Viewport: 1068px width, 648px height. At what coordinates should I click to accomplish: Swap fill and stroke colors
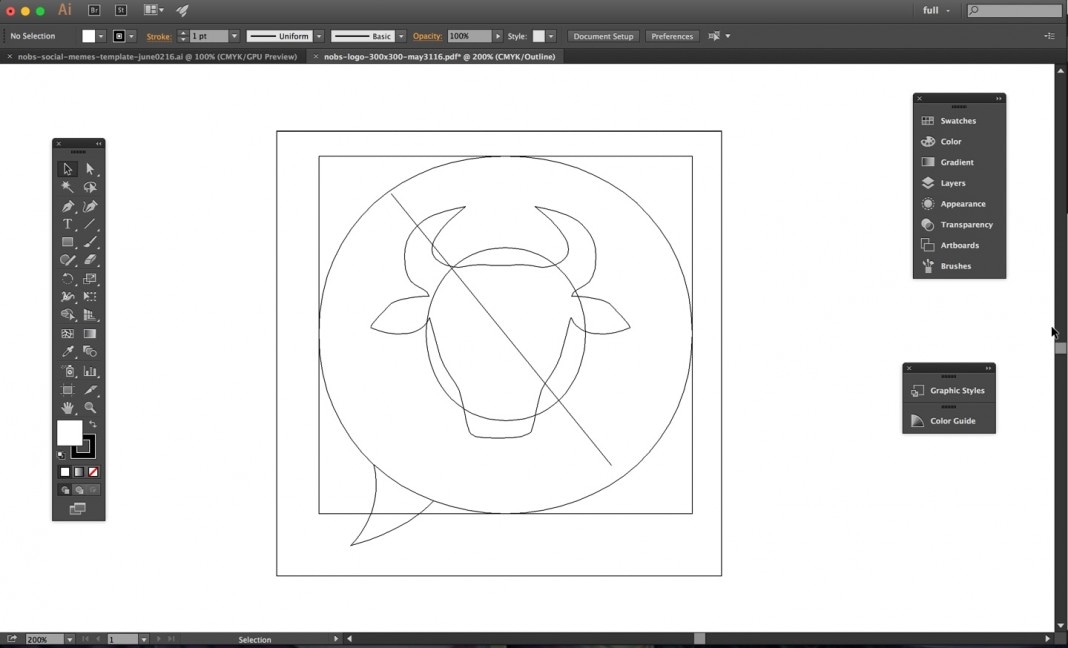click(92, 424)
